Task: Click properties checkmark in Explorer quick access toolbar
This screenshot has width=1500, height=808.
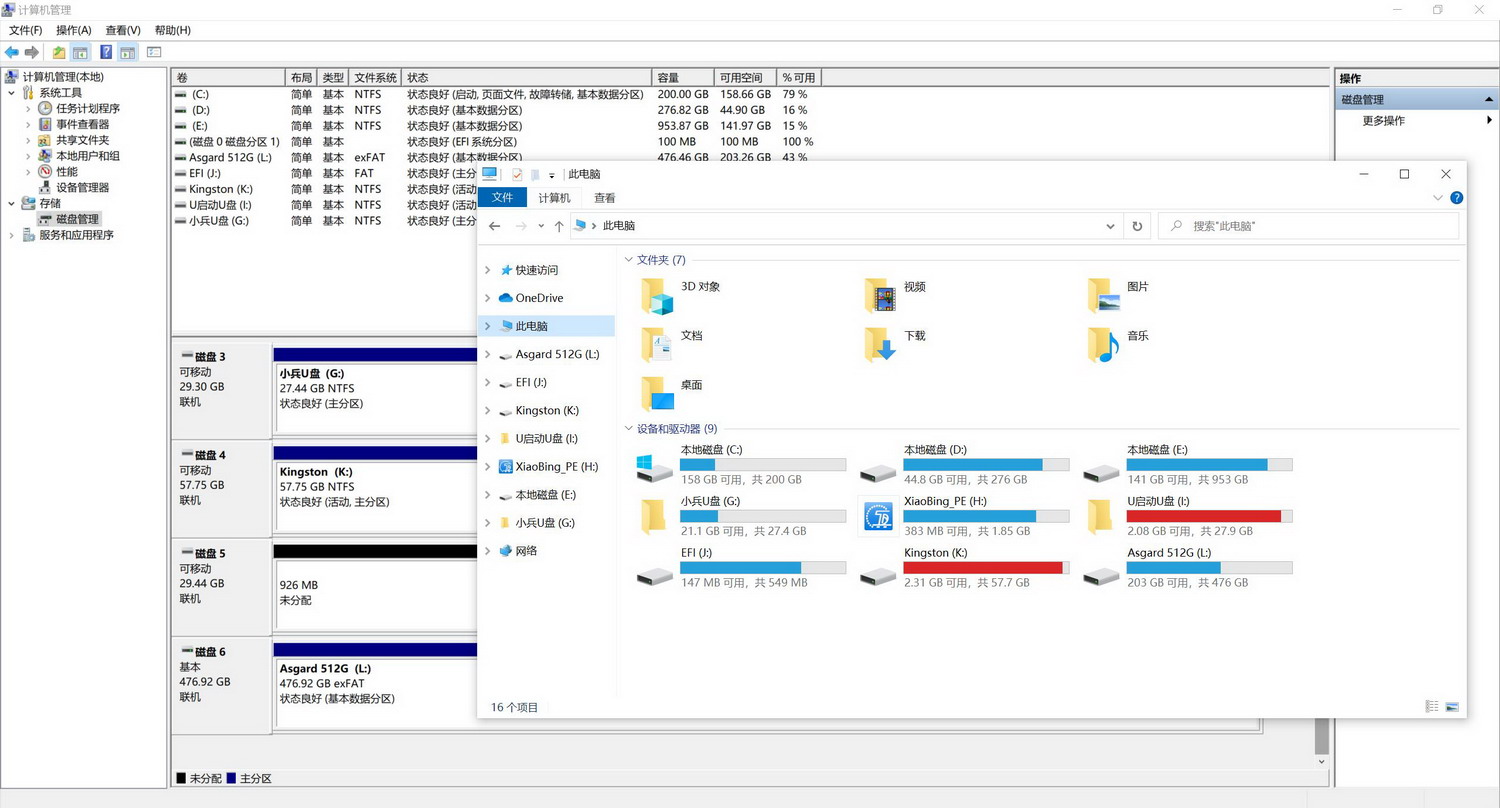Action: 517,174
